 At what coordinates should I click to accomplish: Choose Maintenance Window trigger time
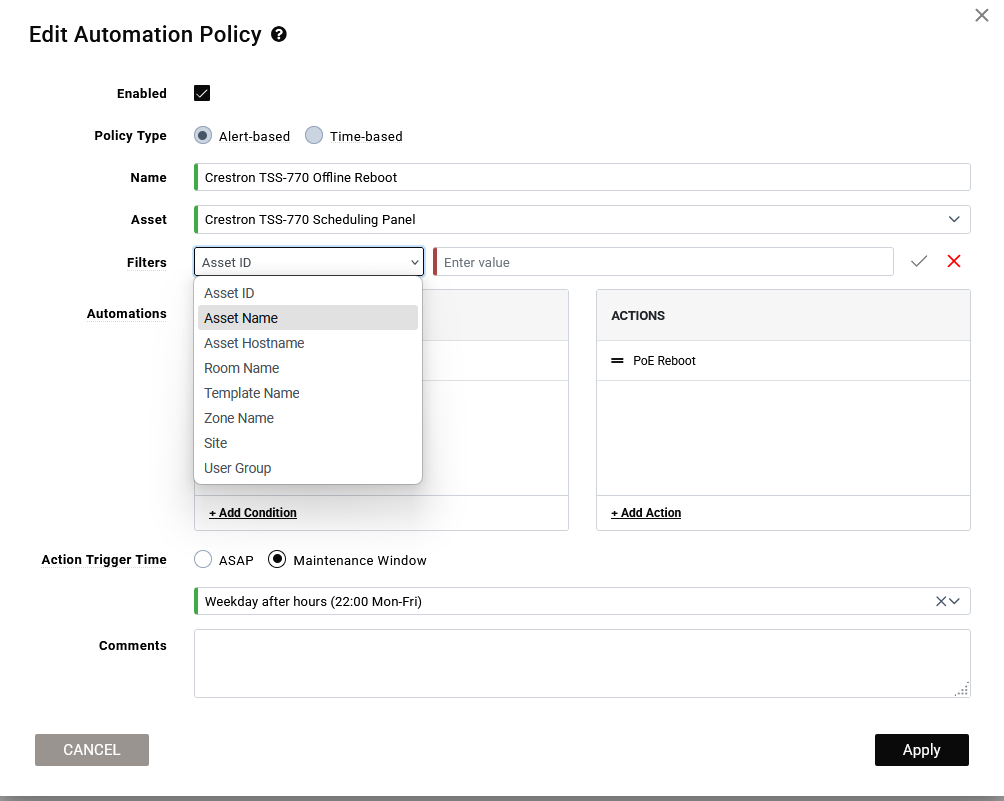tap(277, 560)
